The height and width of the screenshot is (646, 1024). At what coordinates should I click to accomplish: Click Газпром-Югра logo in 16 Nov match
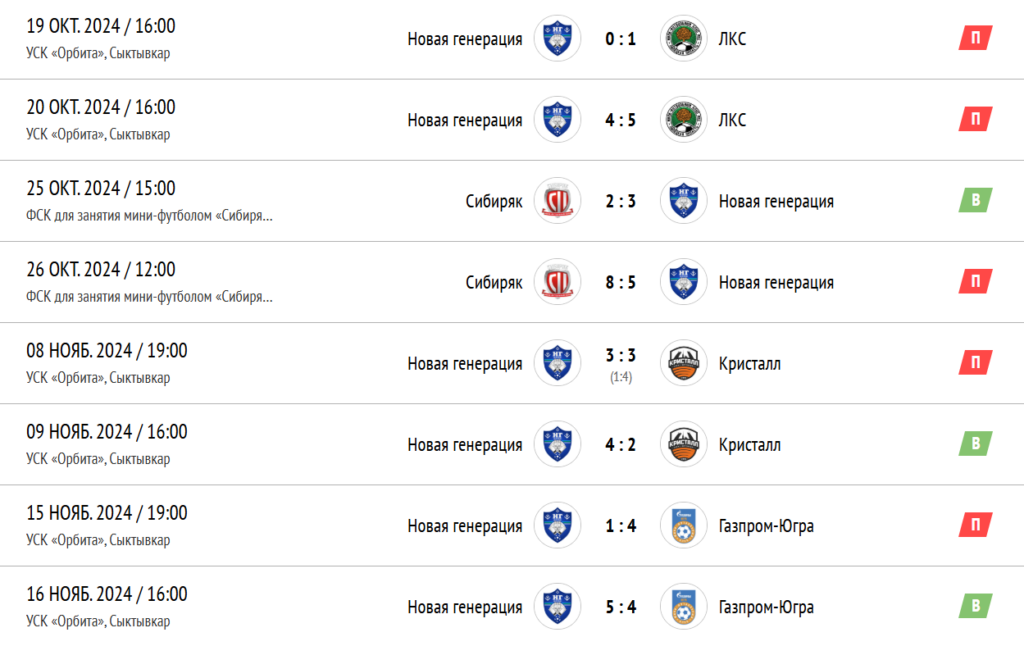click(x=683, y=607)
